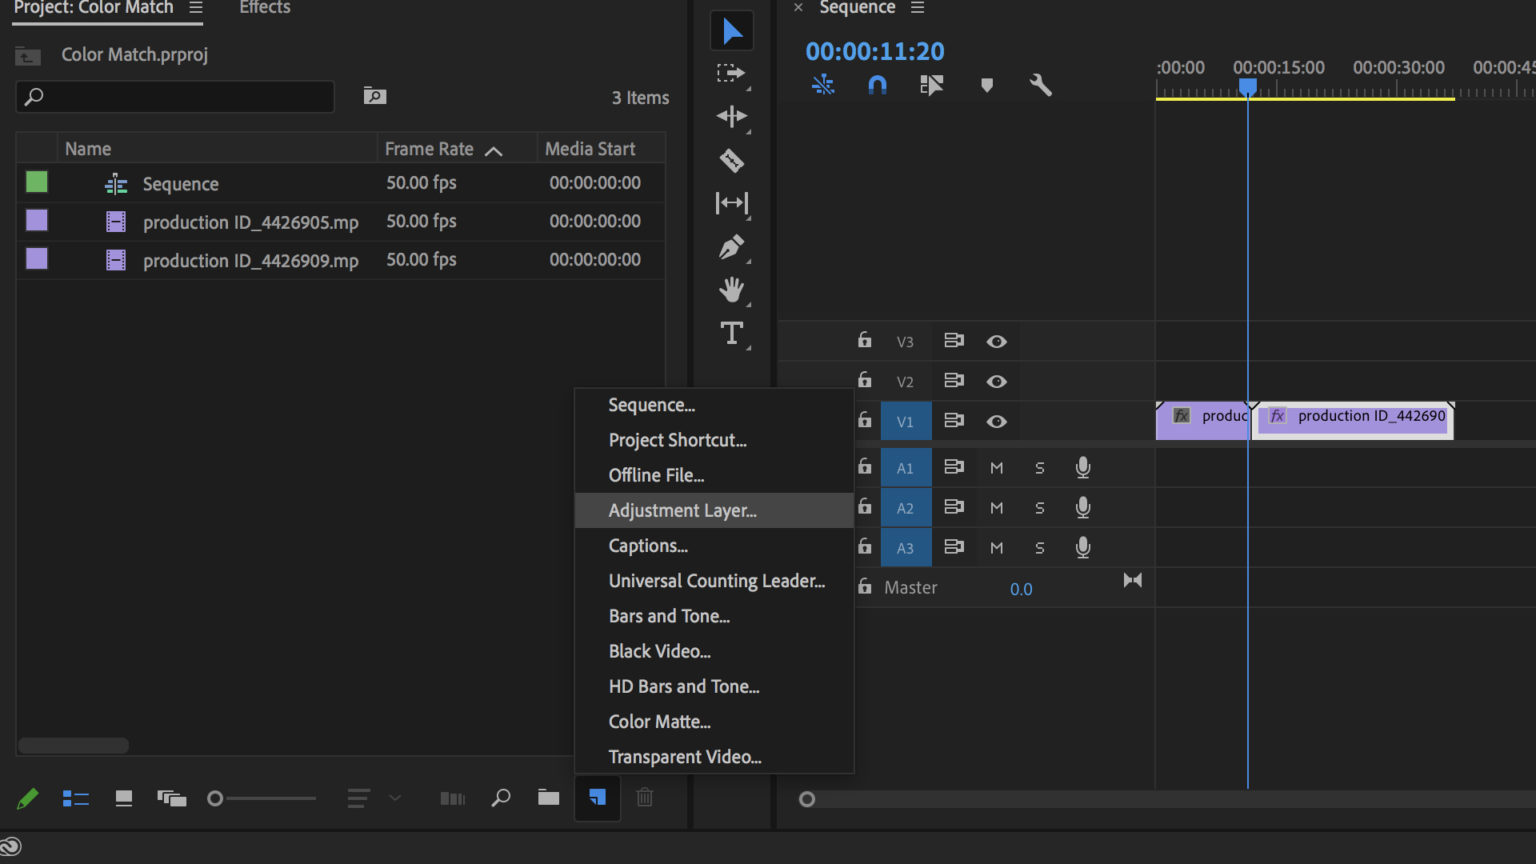Viewport: 1536px width, 864px height.
Task: Toggle Snap in the timeline
Action: [x=877, y=85]
